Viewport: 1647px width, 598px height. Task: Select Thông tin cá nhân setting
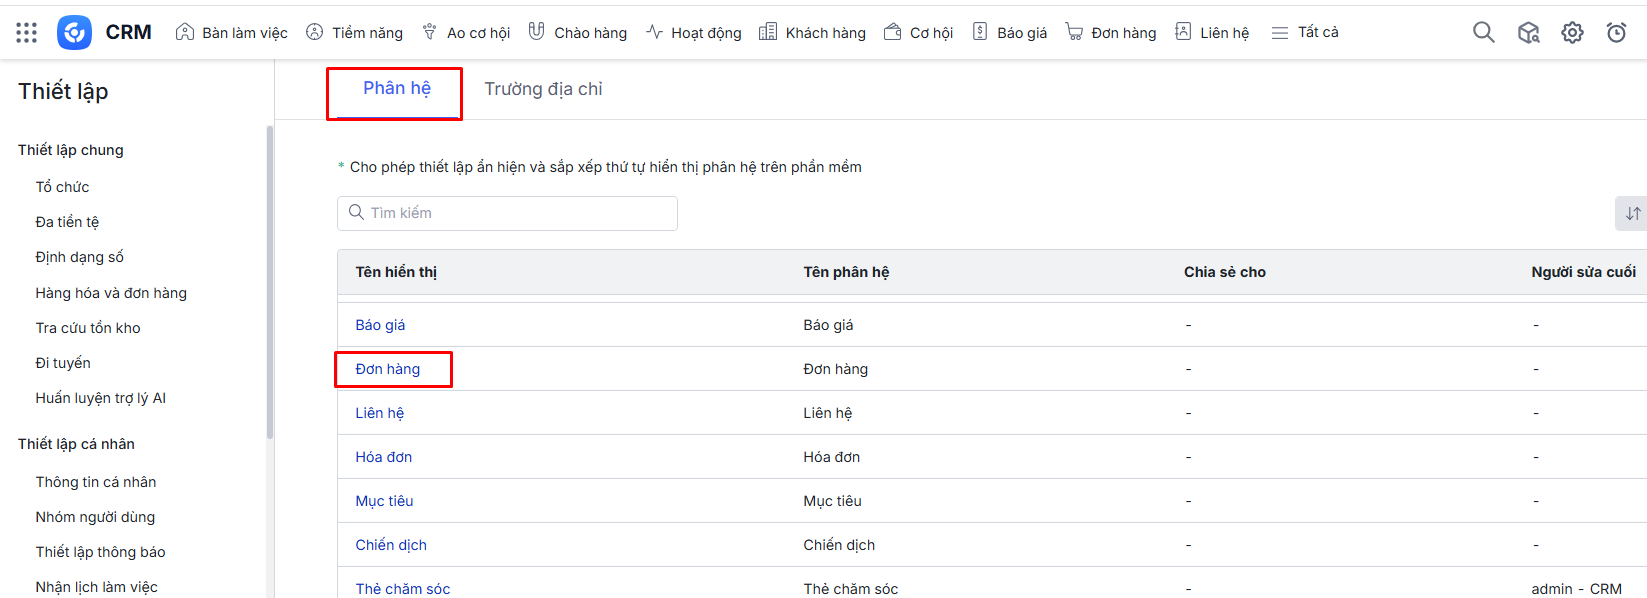96,482
